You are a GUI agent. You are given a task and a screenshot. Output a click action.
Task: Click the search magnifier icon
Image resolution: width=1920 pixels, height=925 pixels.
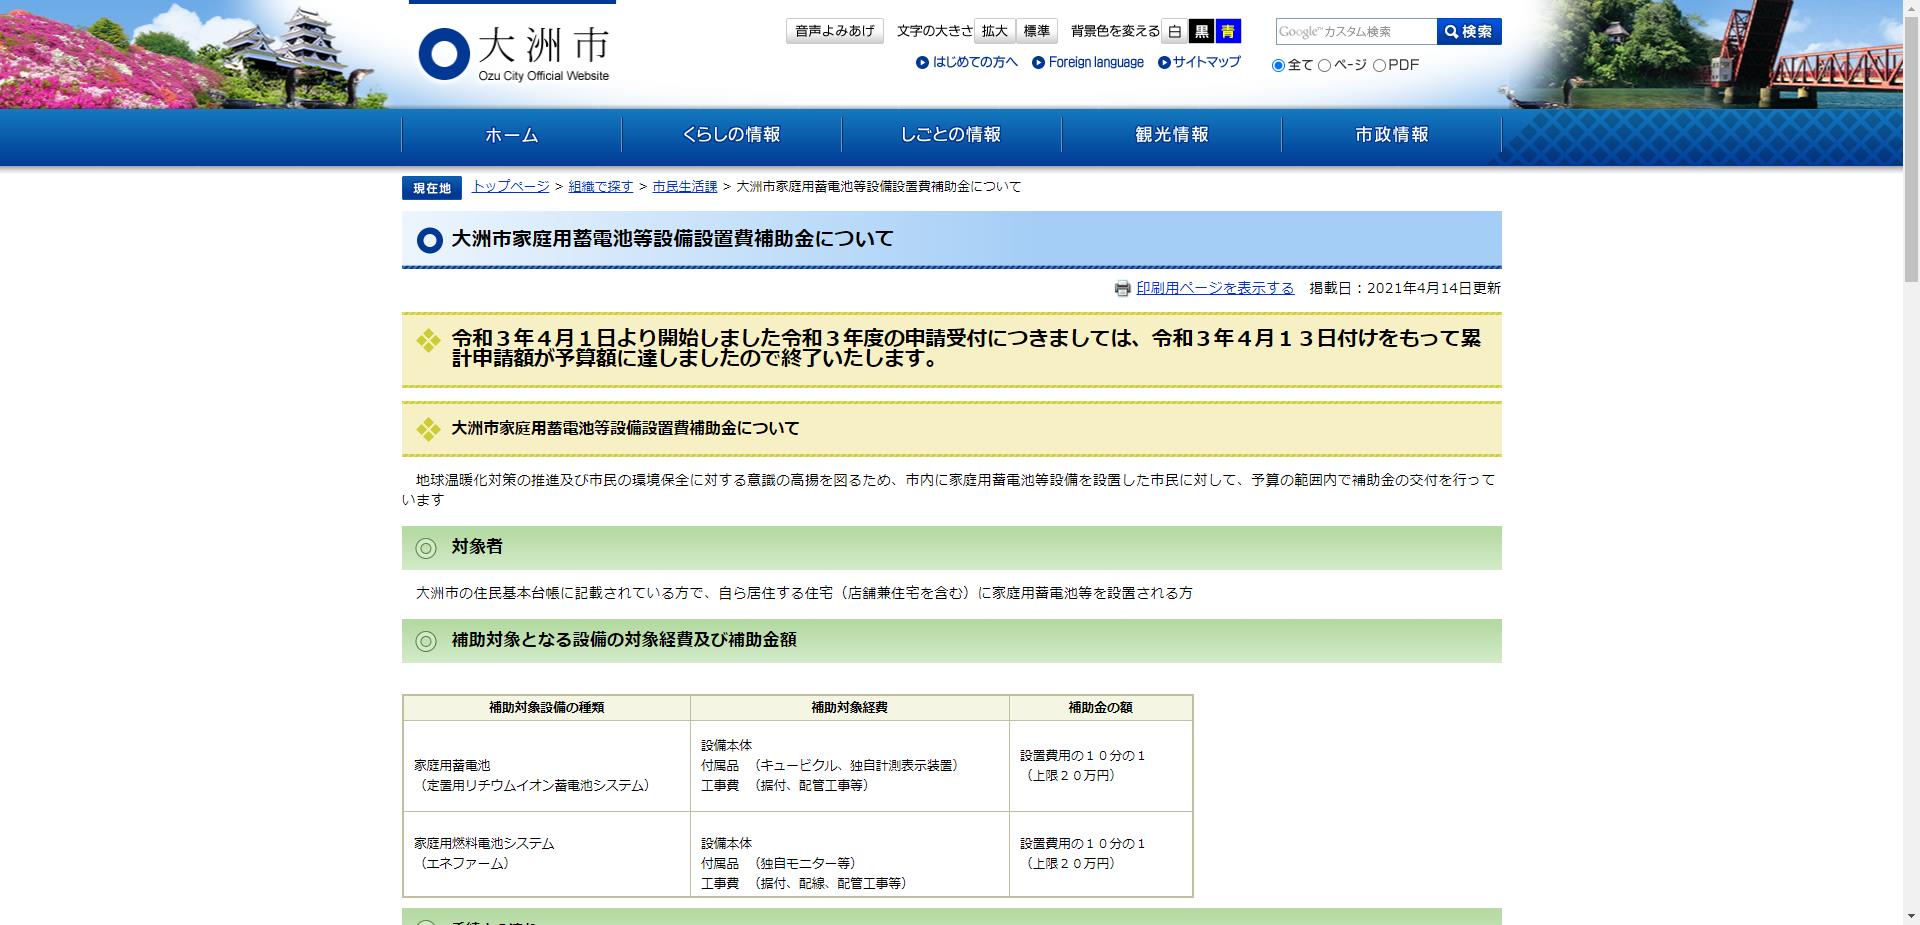pos(1449,31)
